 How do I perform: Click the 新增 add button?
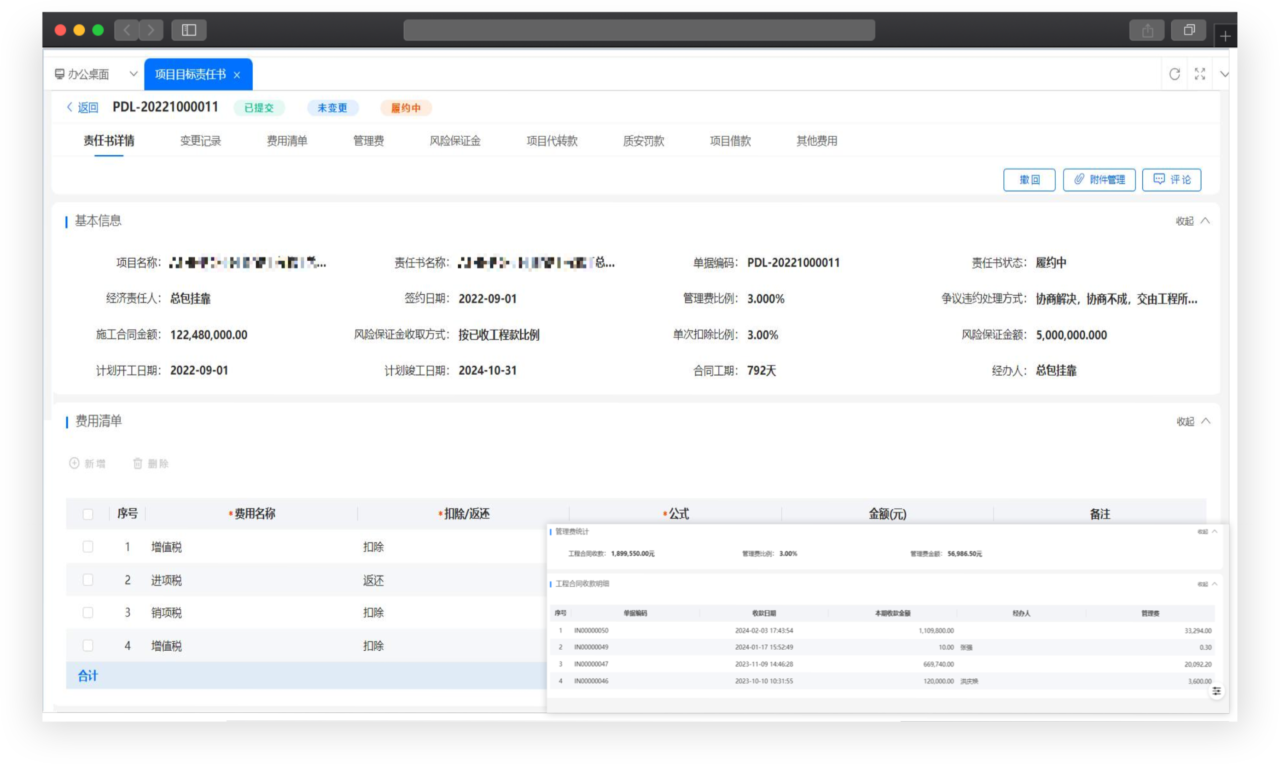coord(87,464)
